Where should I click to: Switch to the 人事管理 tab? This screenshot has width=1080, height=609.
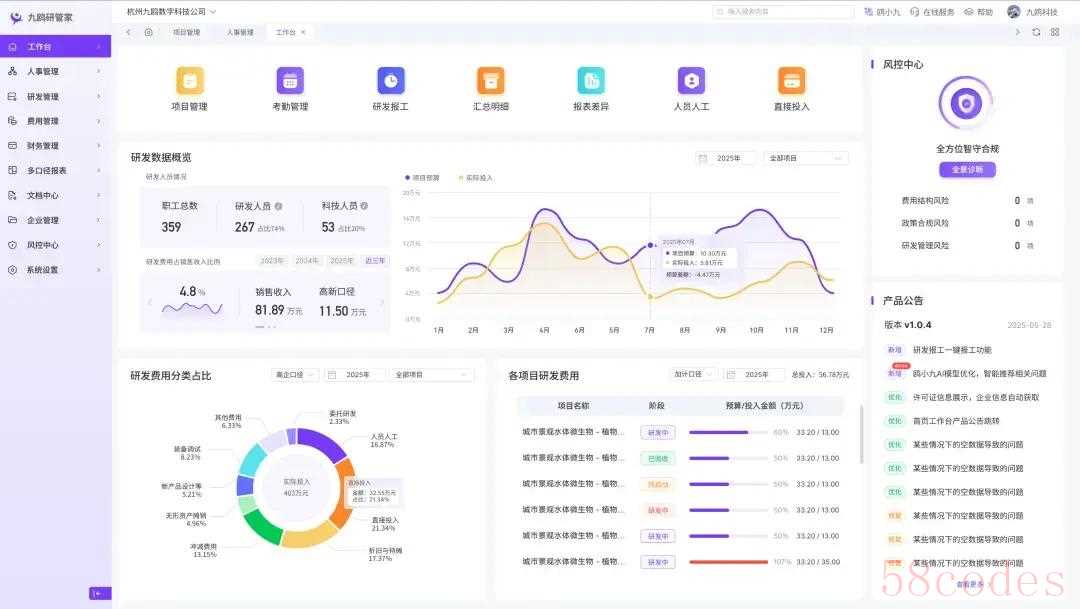(x=239, y=32)
